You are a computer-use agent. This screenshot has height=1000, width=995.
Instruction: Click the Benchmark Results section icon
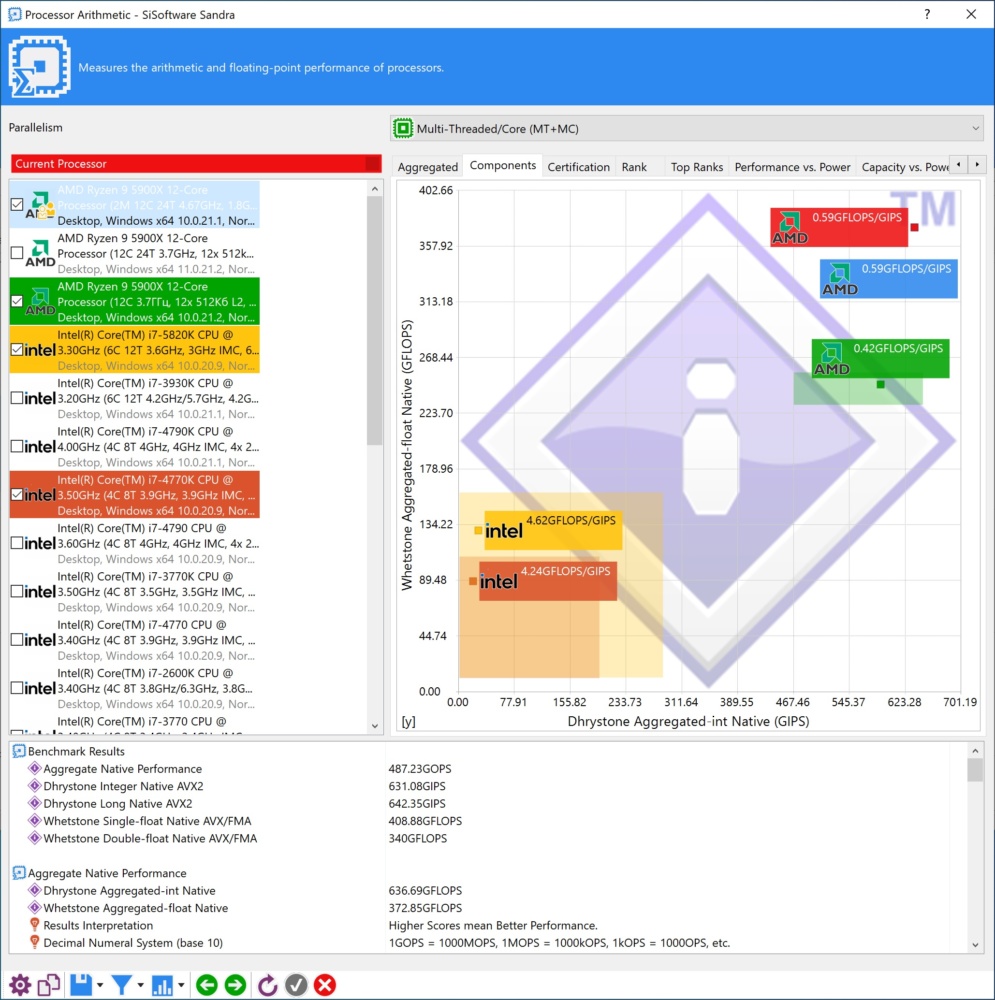(19, 751)
